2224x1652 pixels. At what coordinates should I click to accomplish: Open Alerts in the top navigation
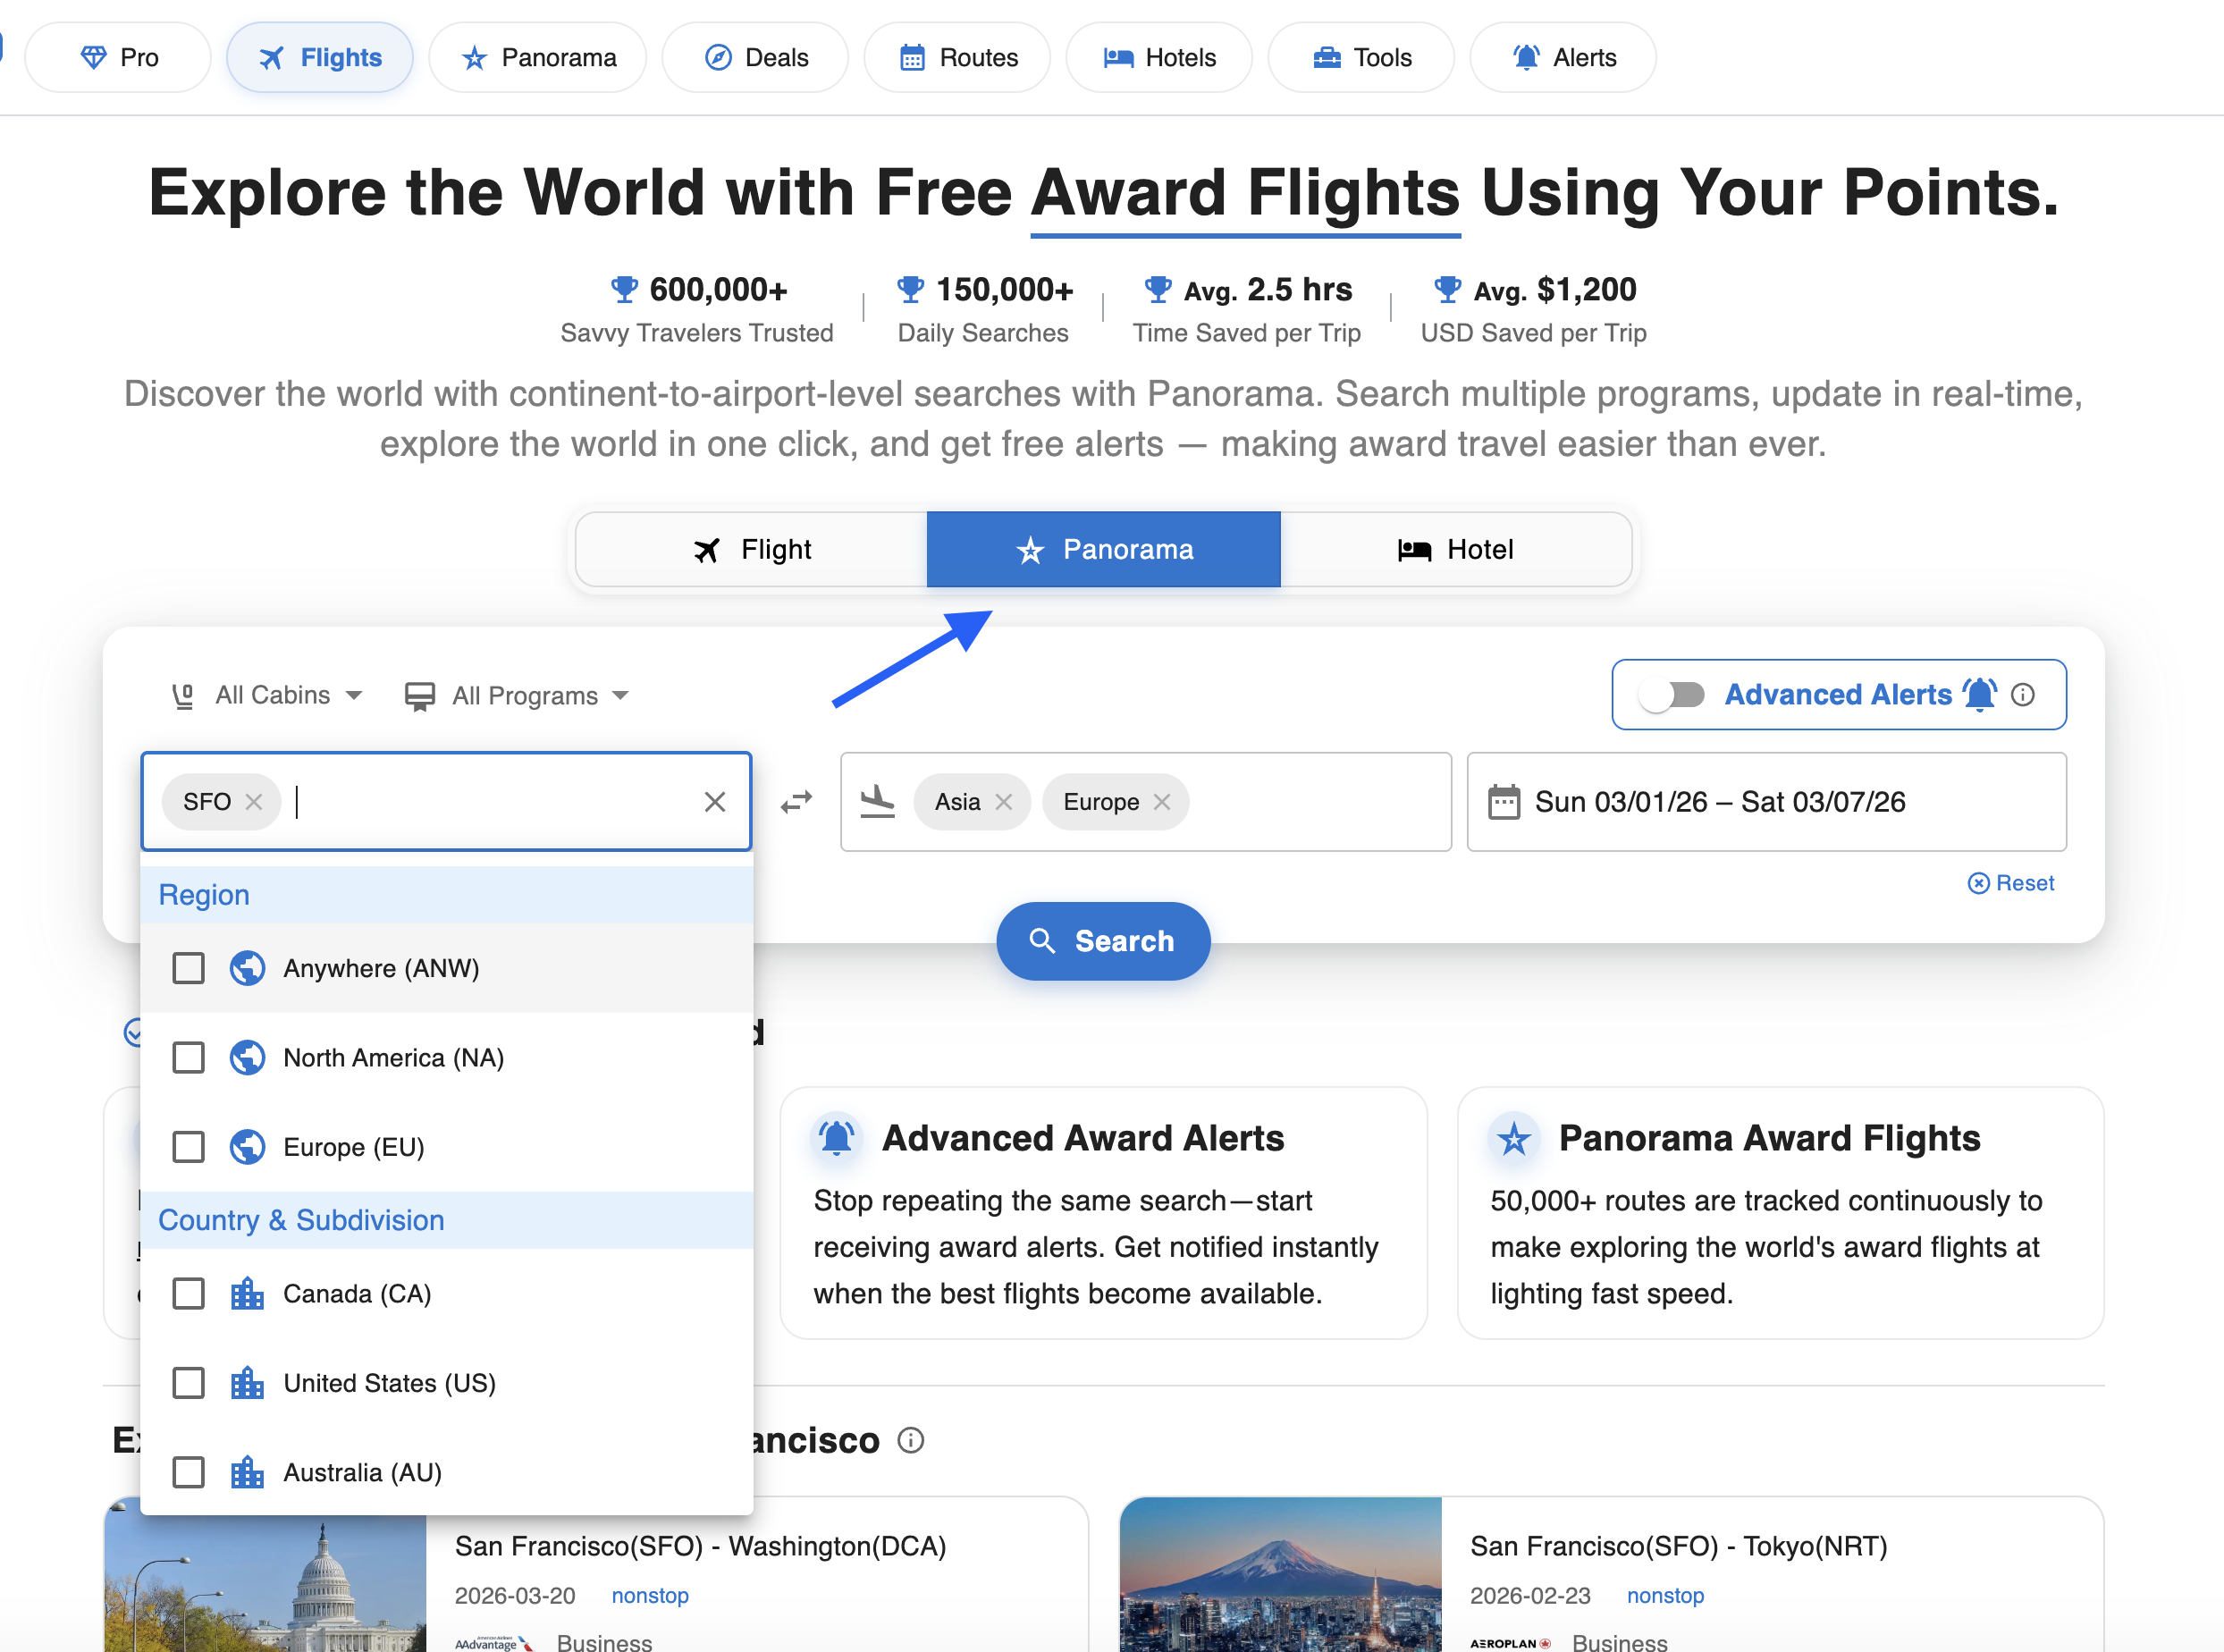click(1563, 58)
